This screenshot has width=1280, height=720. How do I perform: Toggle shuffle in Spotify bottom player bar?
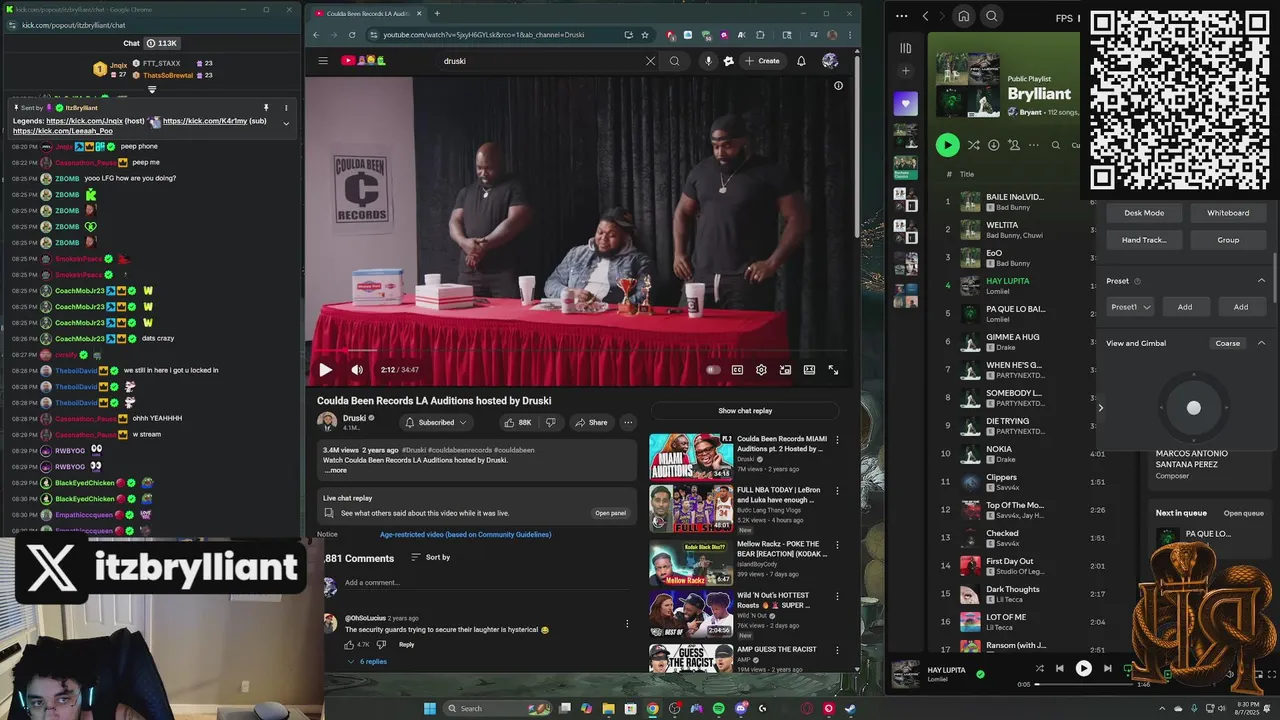1039,669
